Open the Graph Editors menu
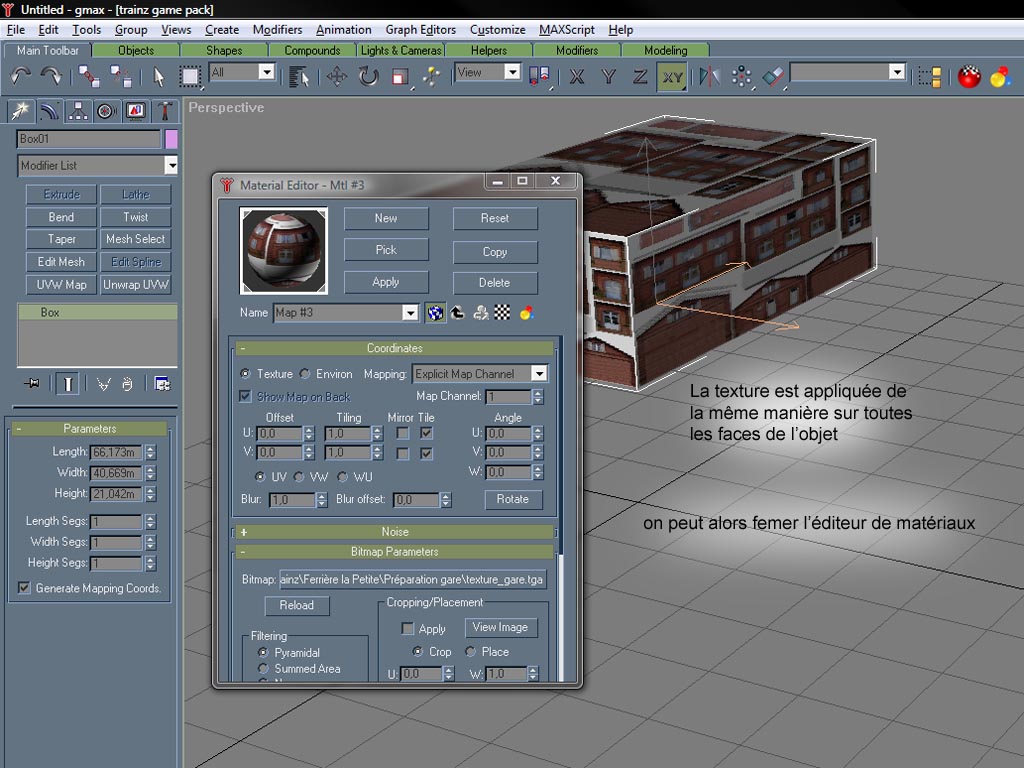This screenshot has width=1024, height=768. point(420,30)
